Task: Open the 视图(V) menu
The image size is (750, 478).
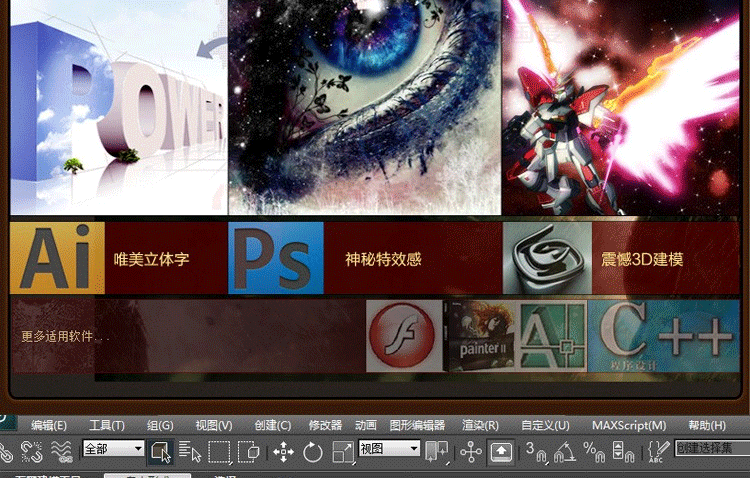Action: pos(214,425)
